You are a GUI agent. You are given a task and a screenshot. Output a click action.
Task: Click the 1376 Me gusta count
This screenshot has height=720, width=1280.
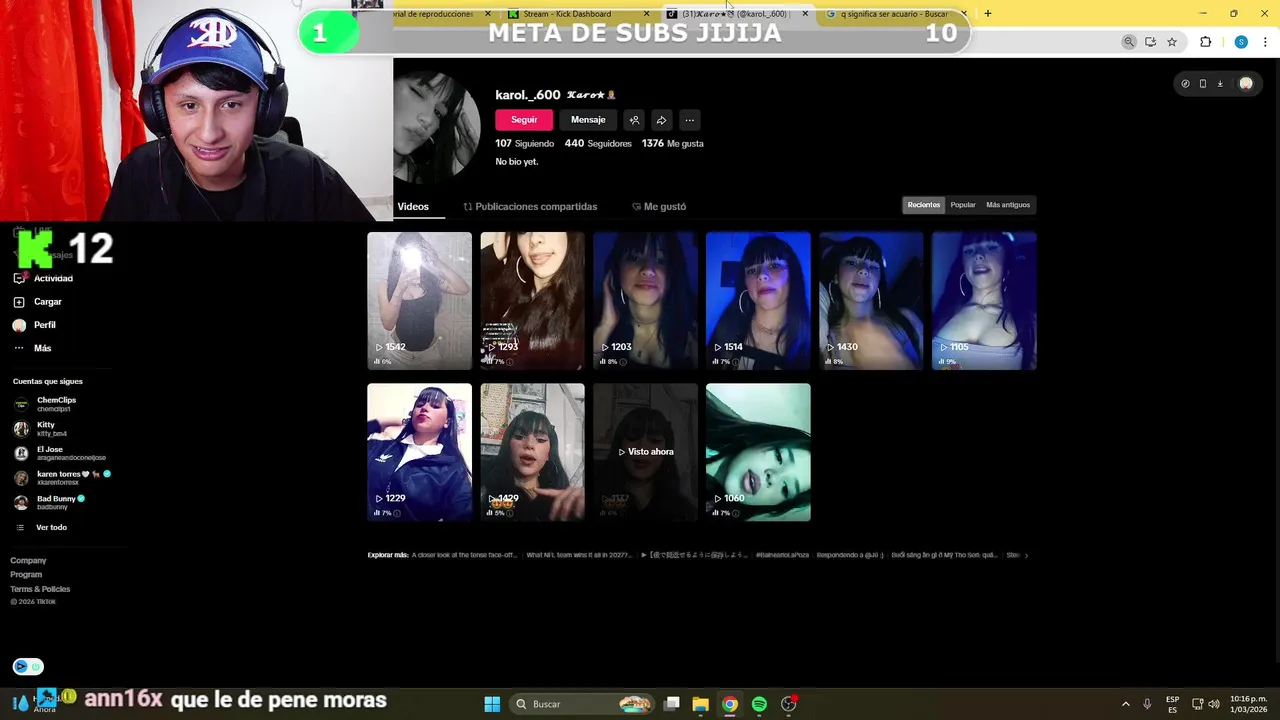point(673,144)
